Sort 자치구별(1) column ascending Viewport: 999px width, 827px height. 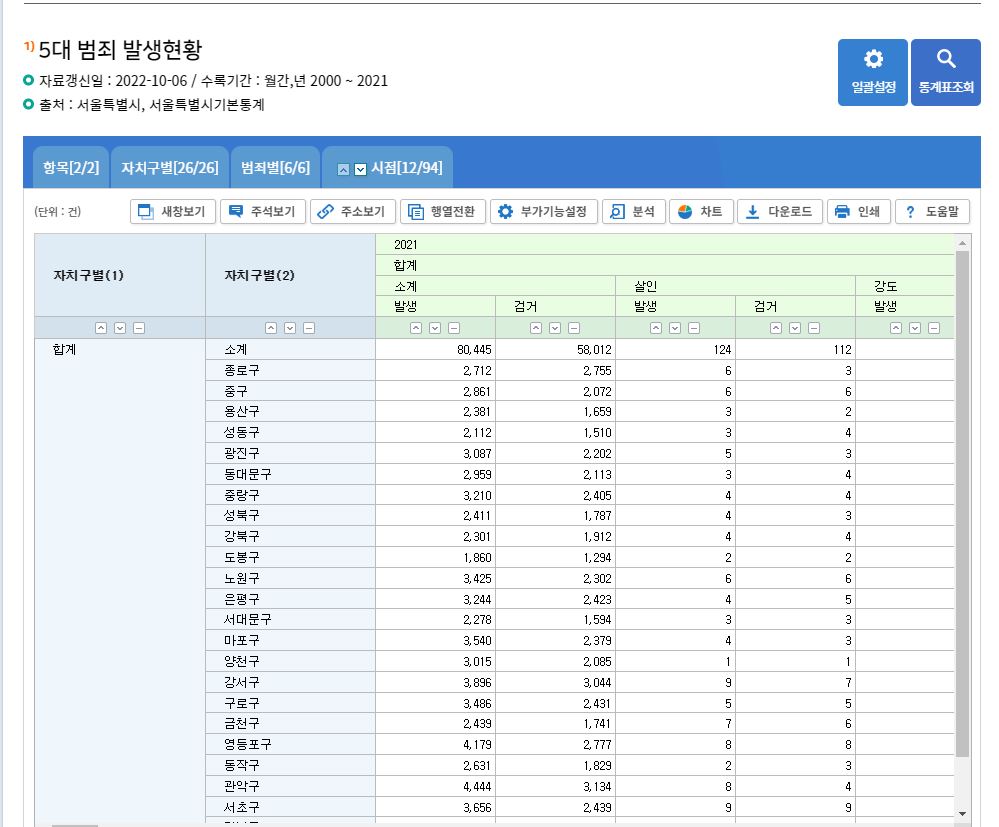(x=101, y=328)
